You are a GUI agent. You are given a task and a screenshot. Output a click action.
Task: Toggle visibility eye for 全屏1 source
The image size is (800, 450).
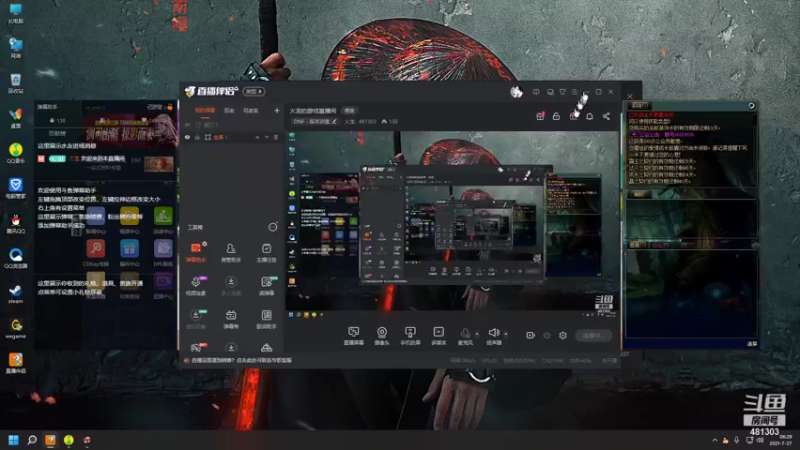click(x=187, y=137)
